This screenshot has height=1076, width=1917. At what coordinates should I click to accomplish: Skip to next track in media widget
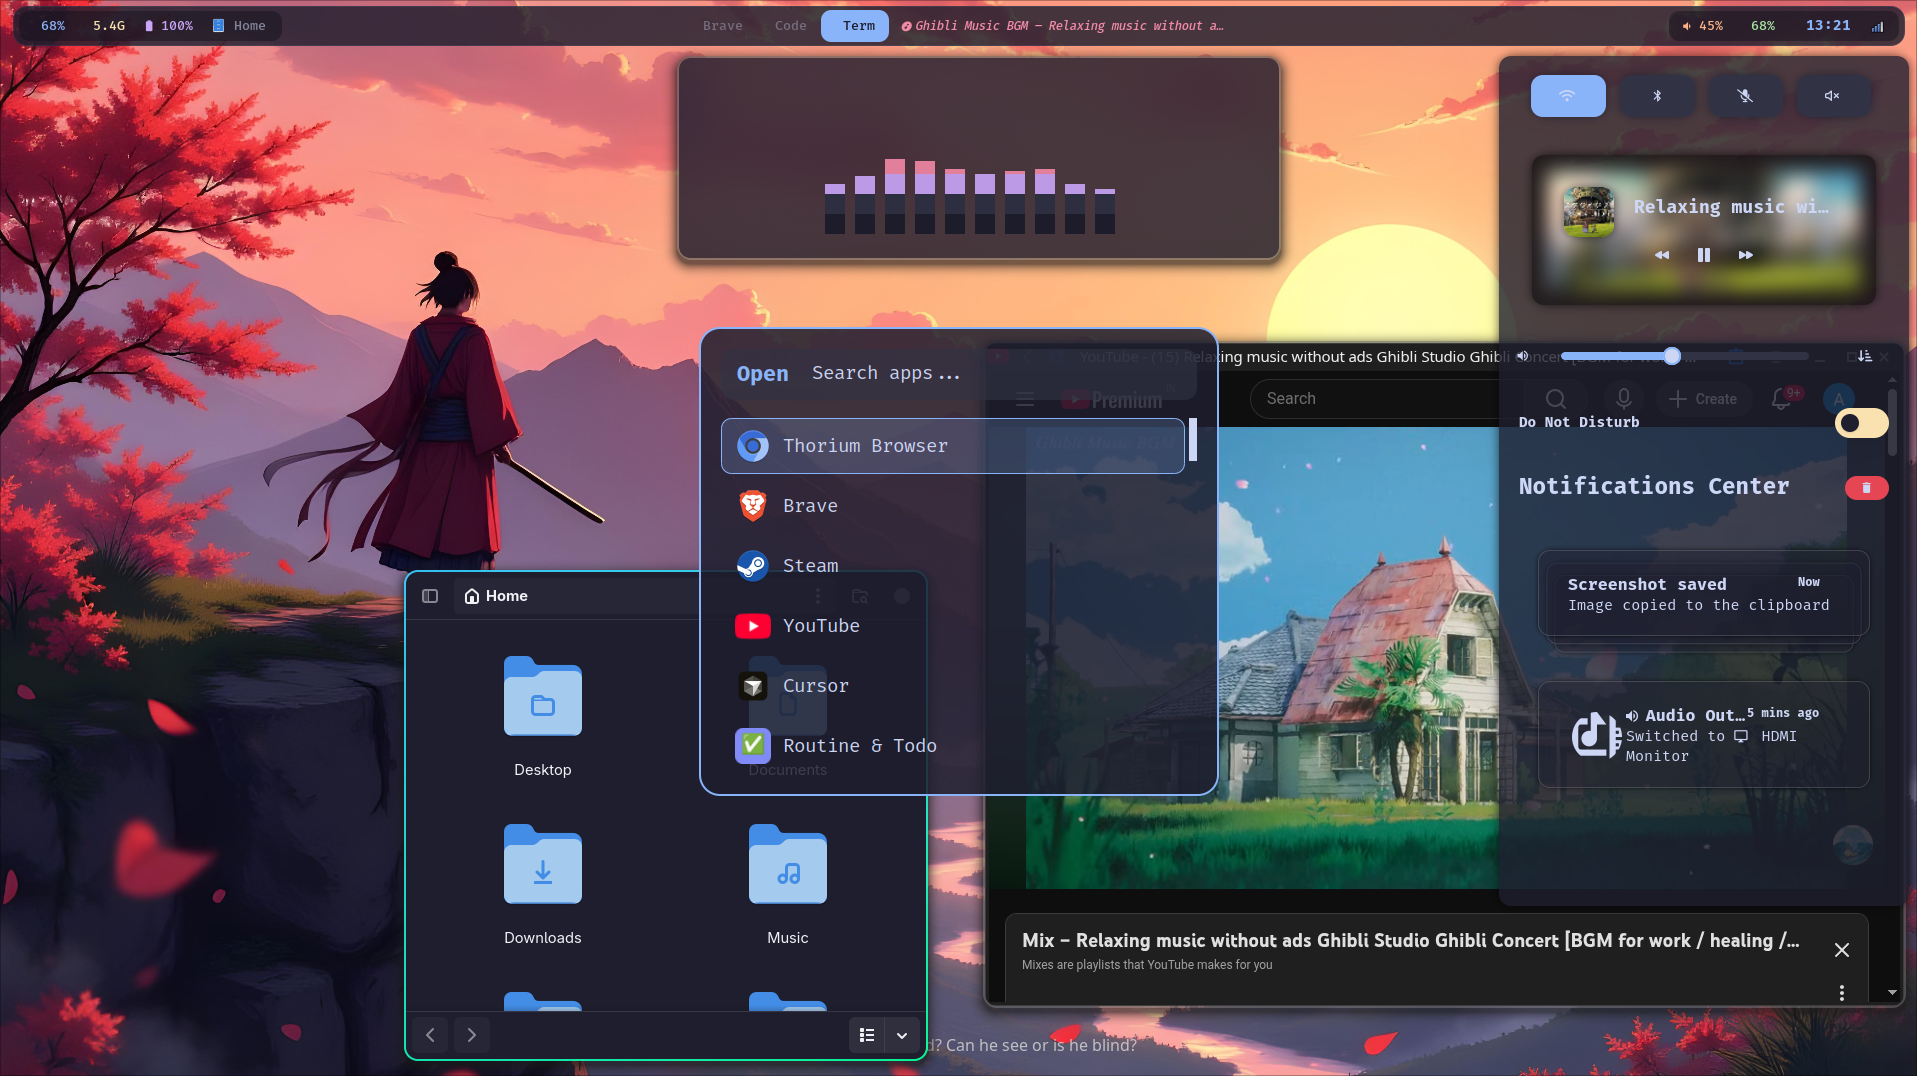[x=1746, y=255]
